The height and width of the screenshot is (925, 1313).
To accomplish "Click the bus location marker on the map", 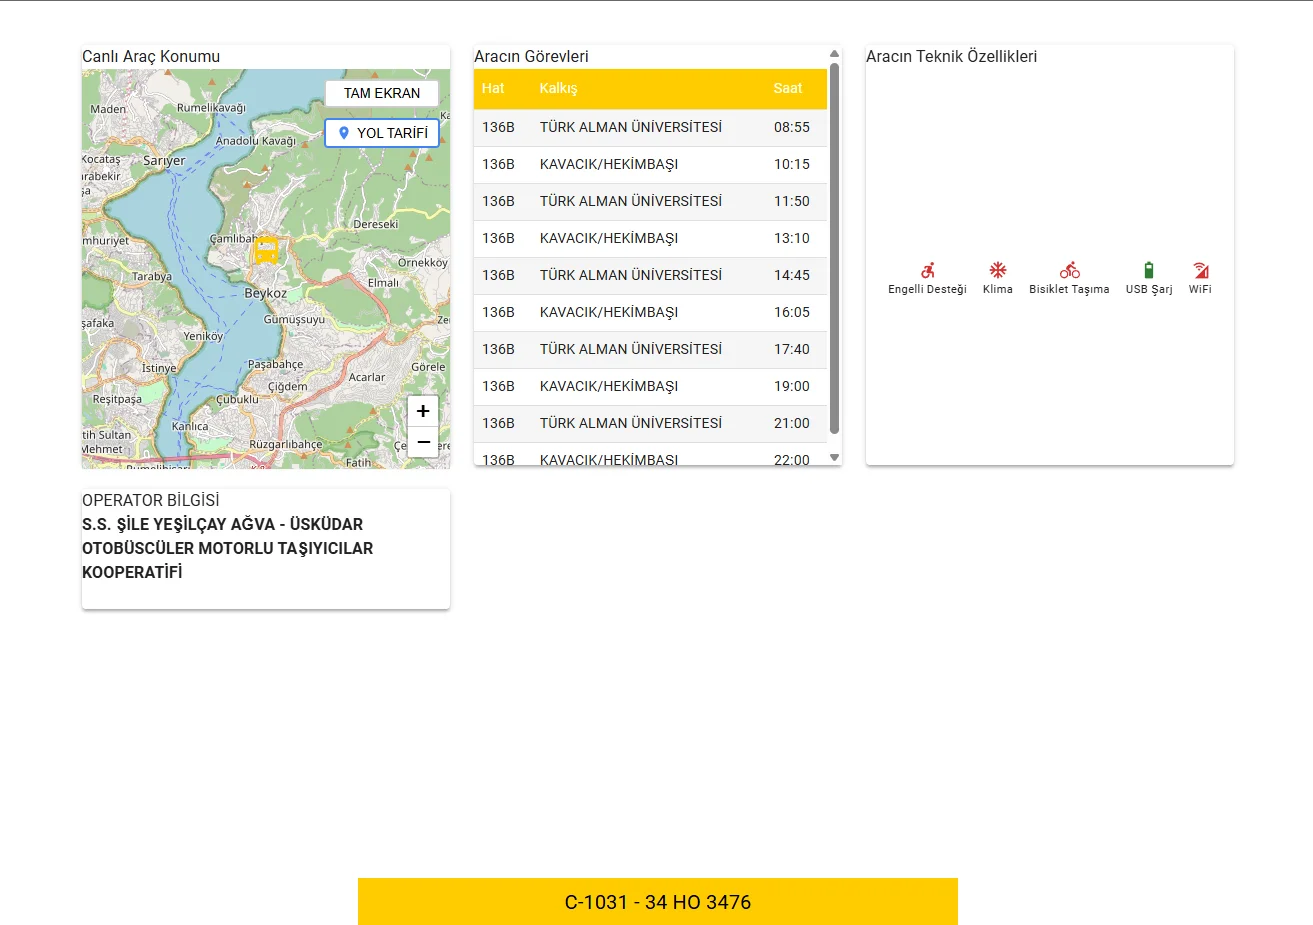I will [x=266, y=249].
